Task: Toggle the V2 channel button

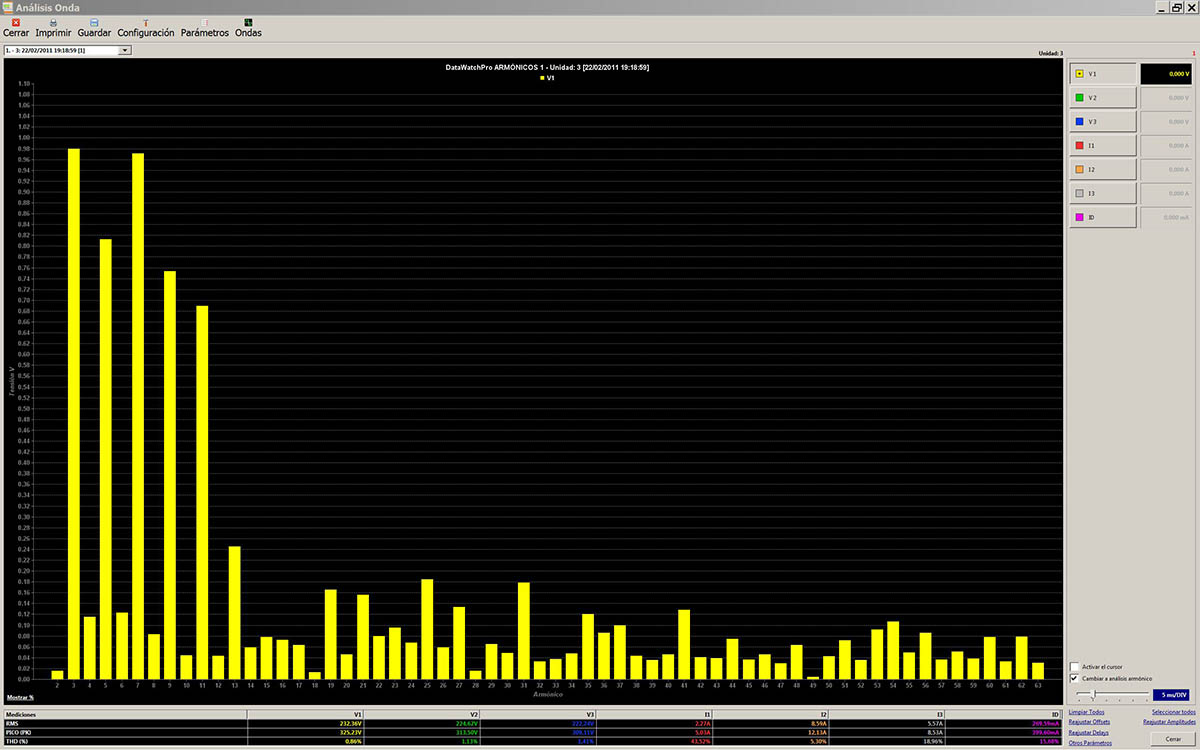Action: [x=1103, y=98]
